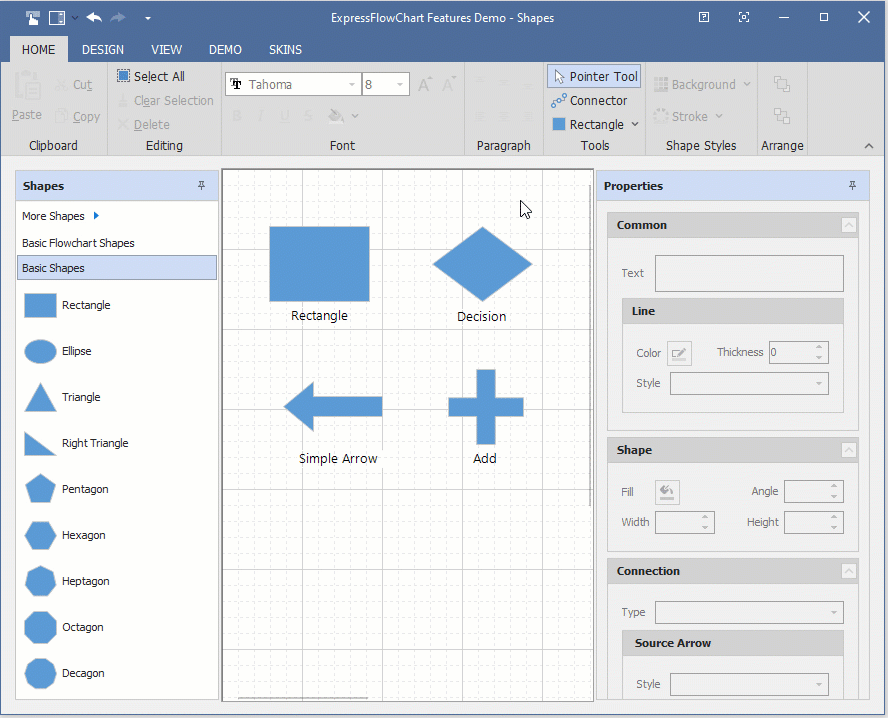
Task: Pin the Shapes panel
Action: pyautogui.click(x=201, y=186)
